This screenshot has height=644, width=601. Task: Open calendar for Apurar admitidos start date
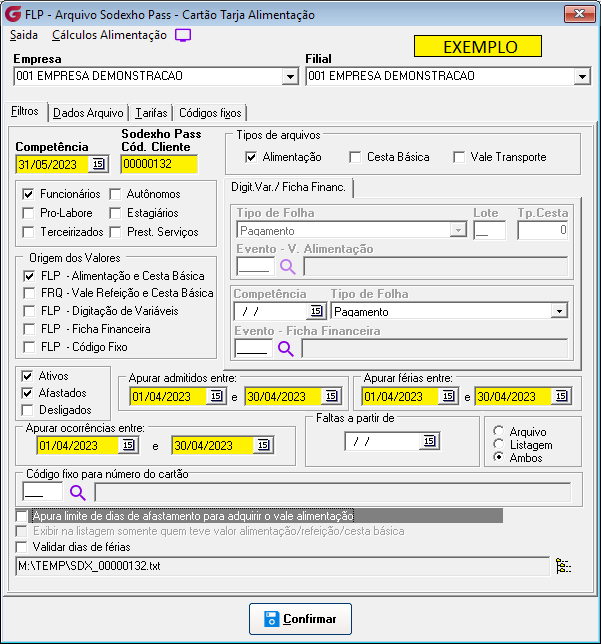(x=216, y=396)
